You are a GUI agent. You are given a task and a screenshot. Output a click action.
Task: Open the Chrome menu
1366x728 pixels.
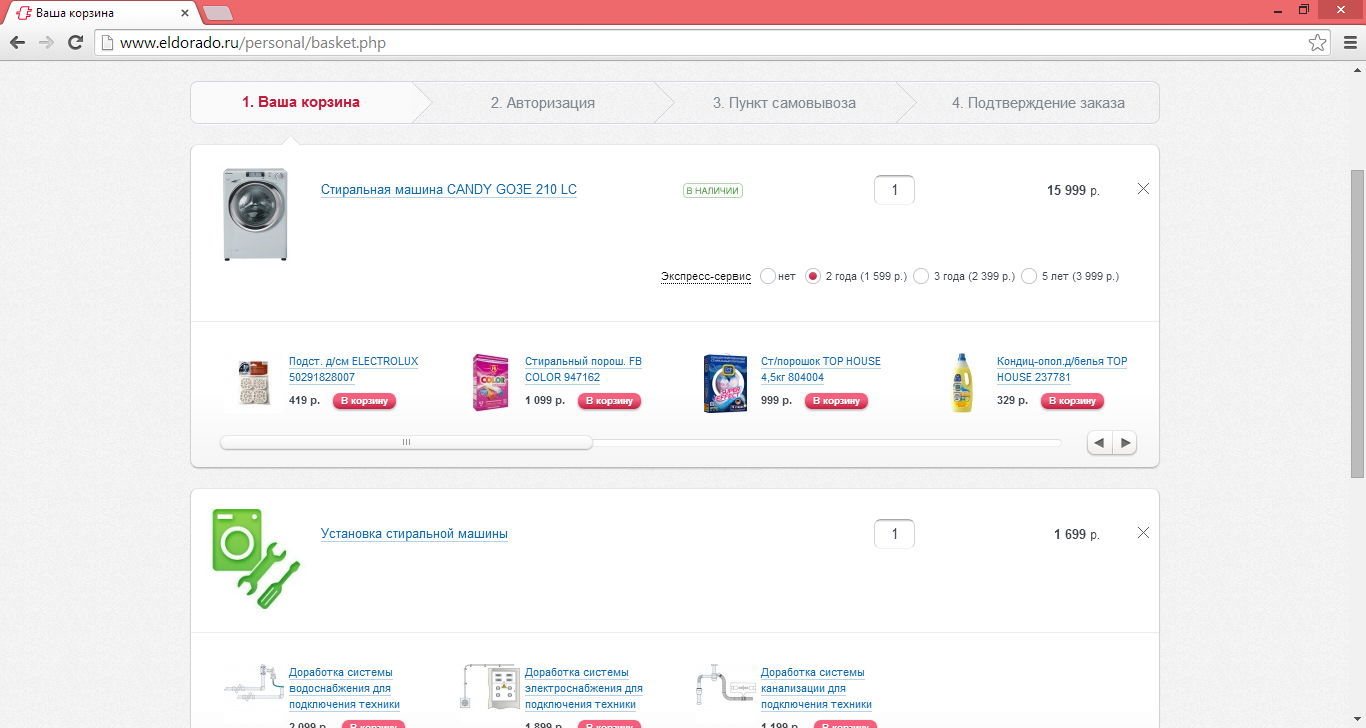(x=1349, y=43)
